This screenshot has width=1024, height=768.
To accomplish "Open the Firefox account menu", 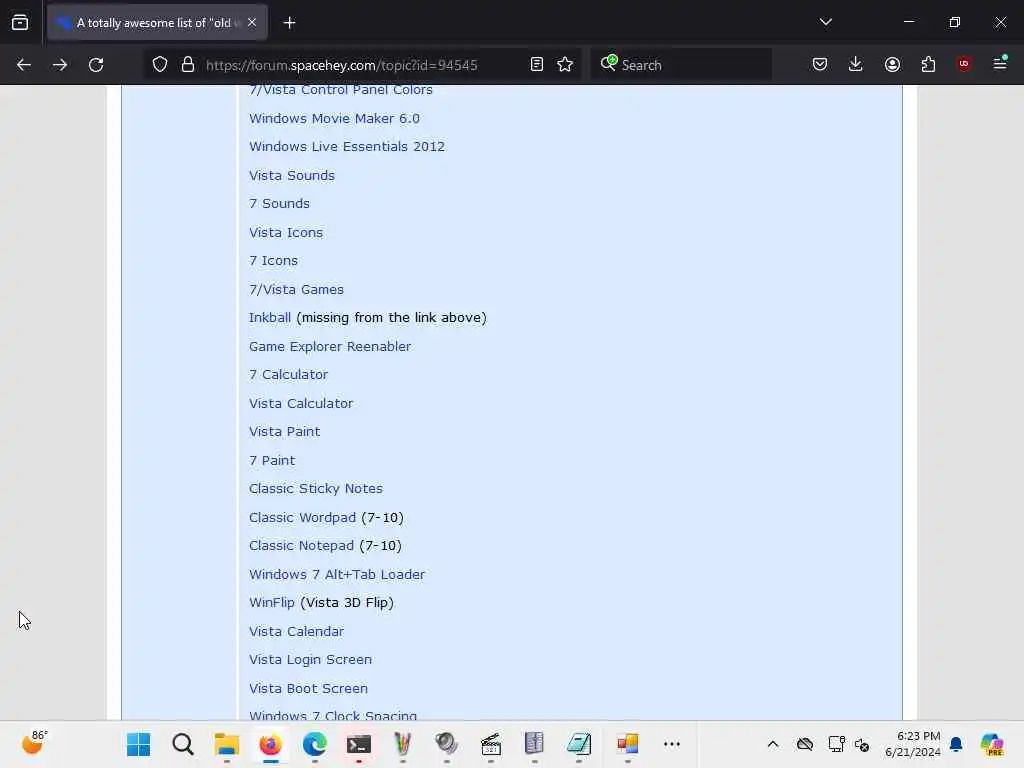I will click(x=892, y=64).
